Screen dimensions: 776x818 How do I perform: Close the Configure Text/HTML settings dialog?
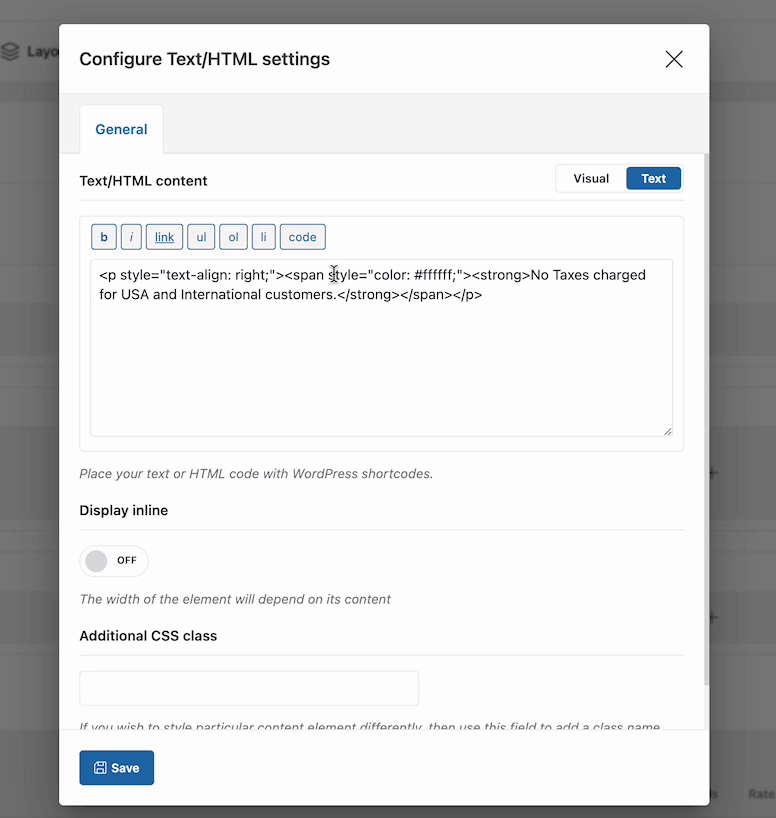674,59
